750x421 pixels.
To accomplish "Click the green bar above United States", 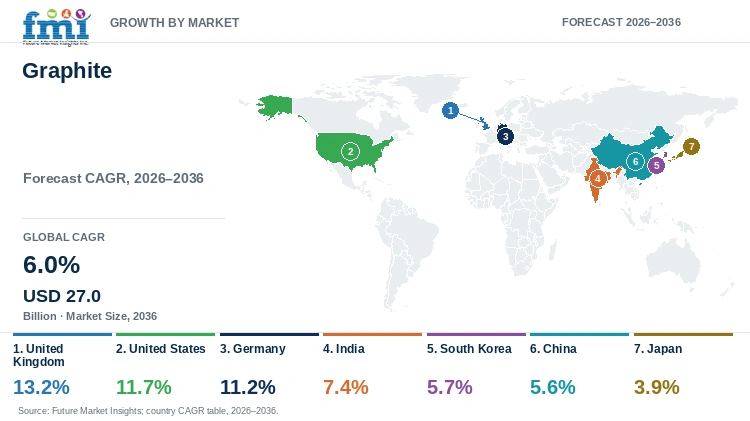I will [x=165, y=334].
